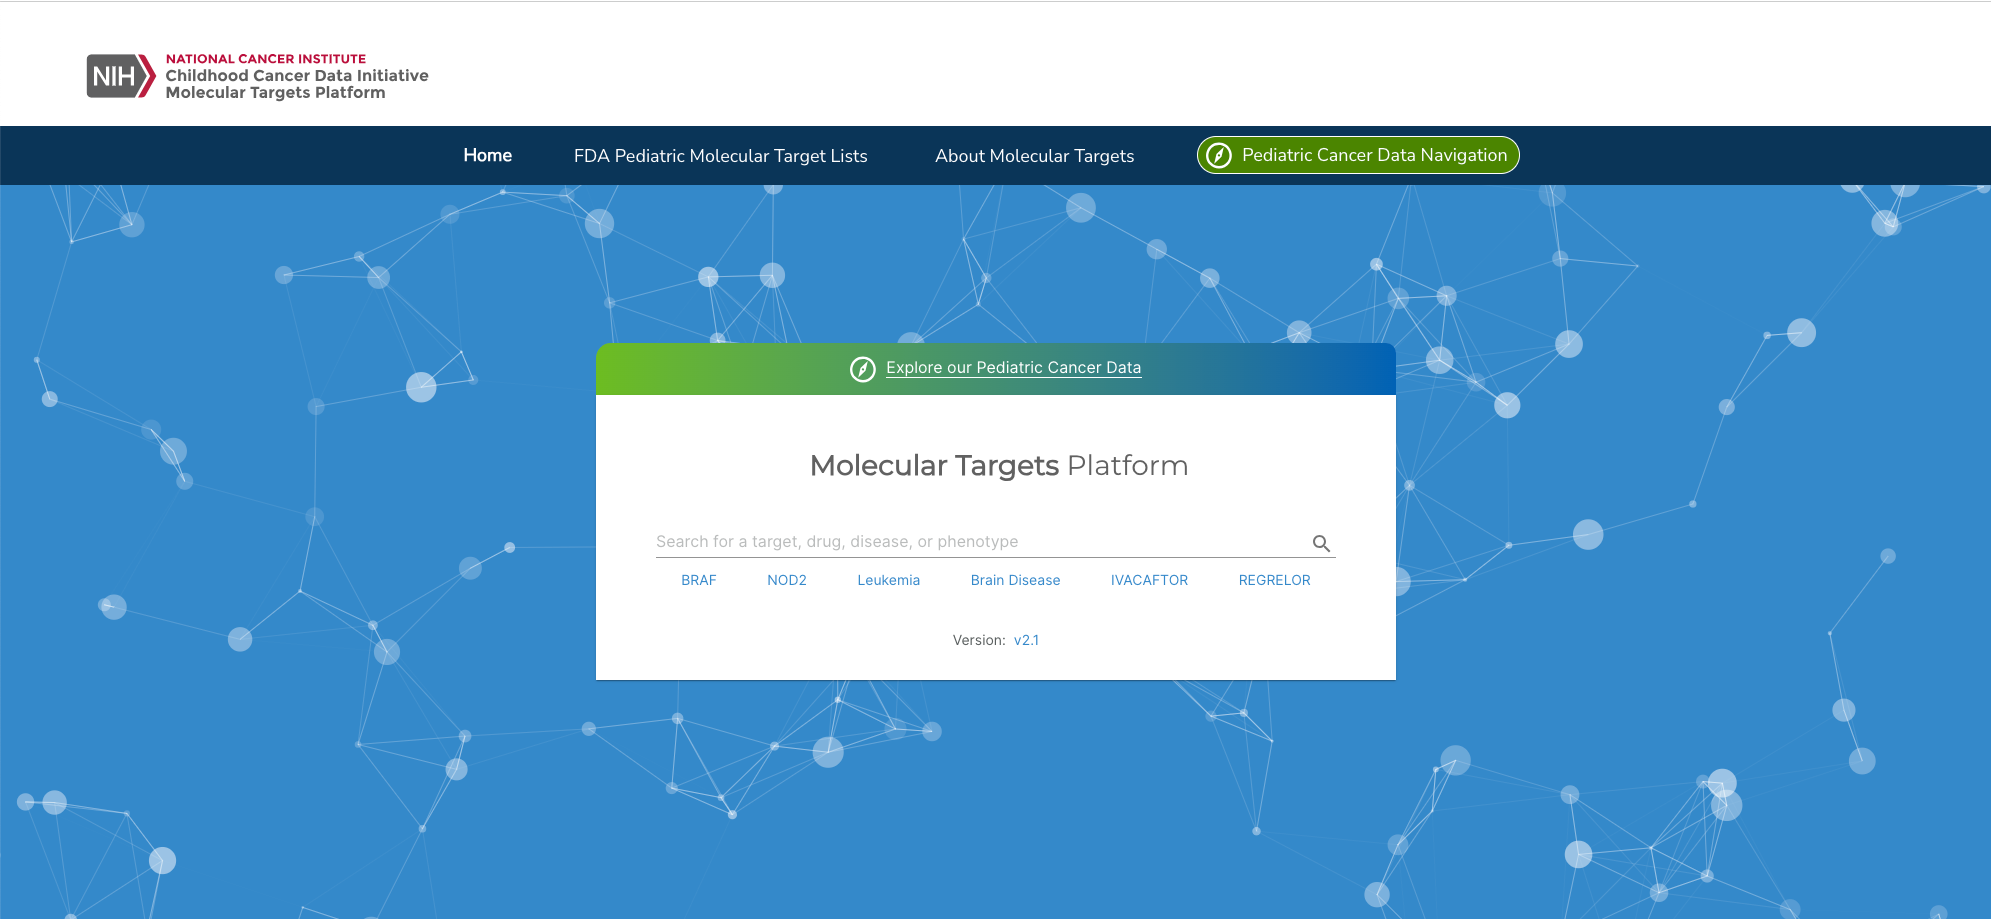Click the target search input field
1991x919 pixels.
coord(970,541)
